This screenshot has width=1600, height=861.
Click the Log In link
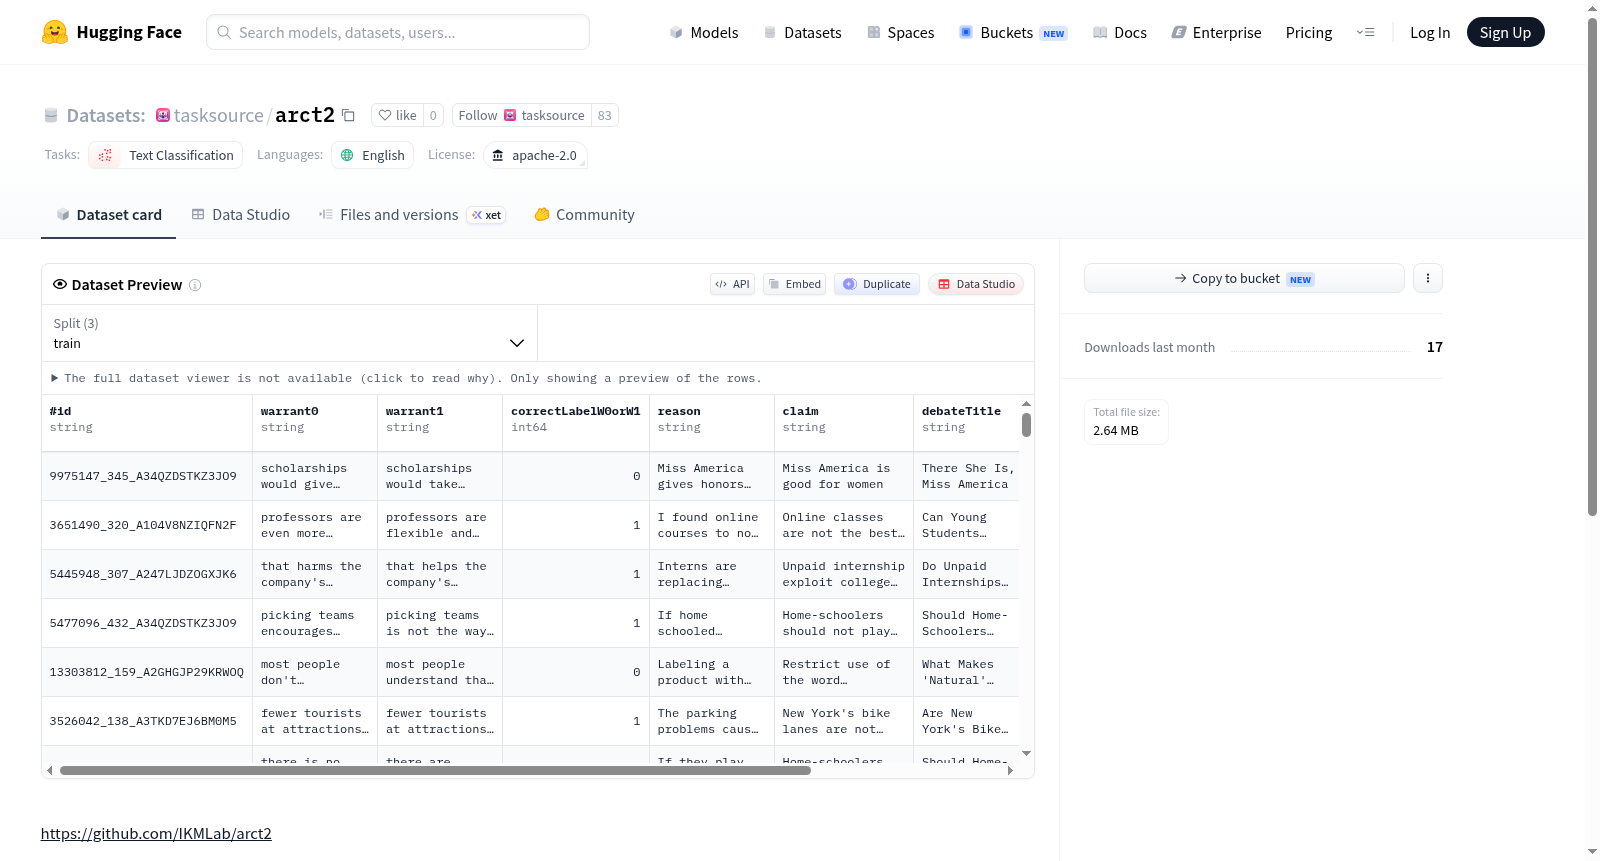(x=1430, y=32)
